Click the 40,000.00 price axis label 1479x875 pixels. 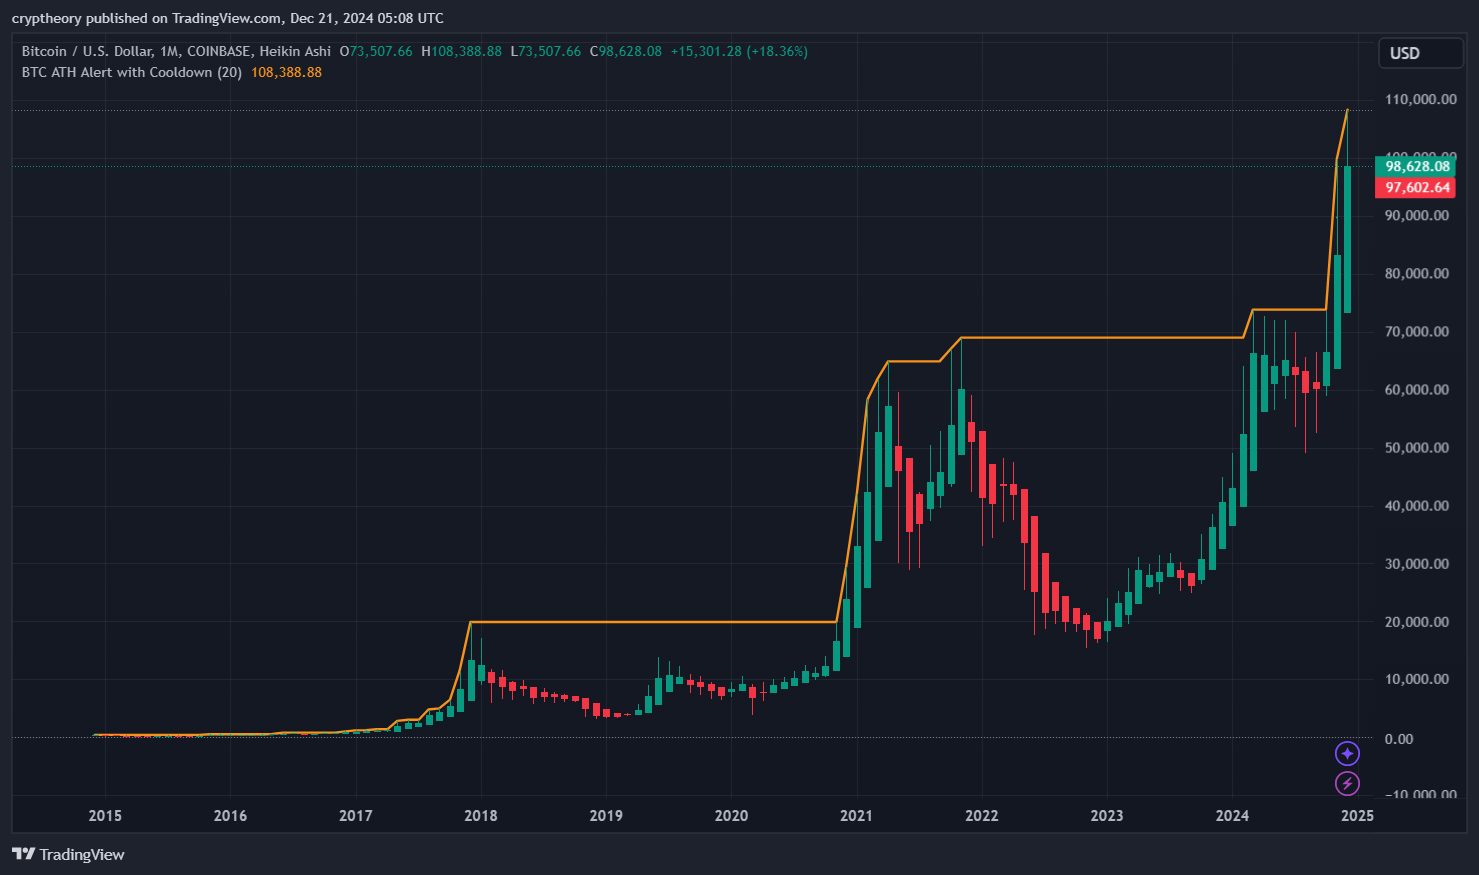(x=1416, y=505)
